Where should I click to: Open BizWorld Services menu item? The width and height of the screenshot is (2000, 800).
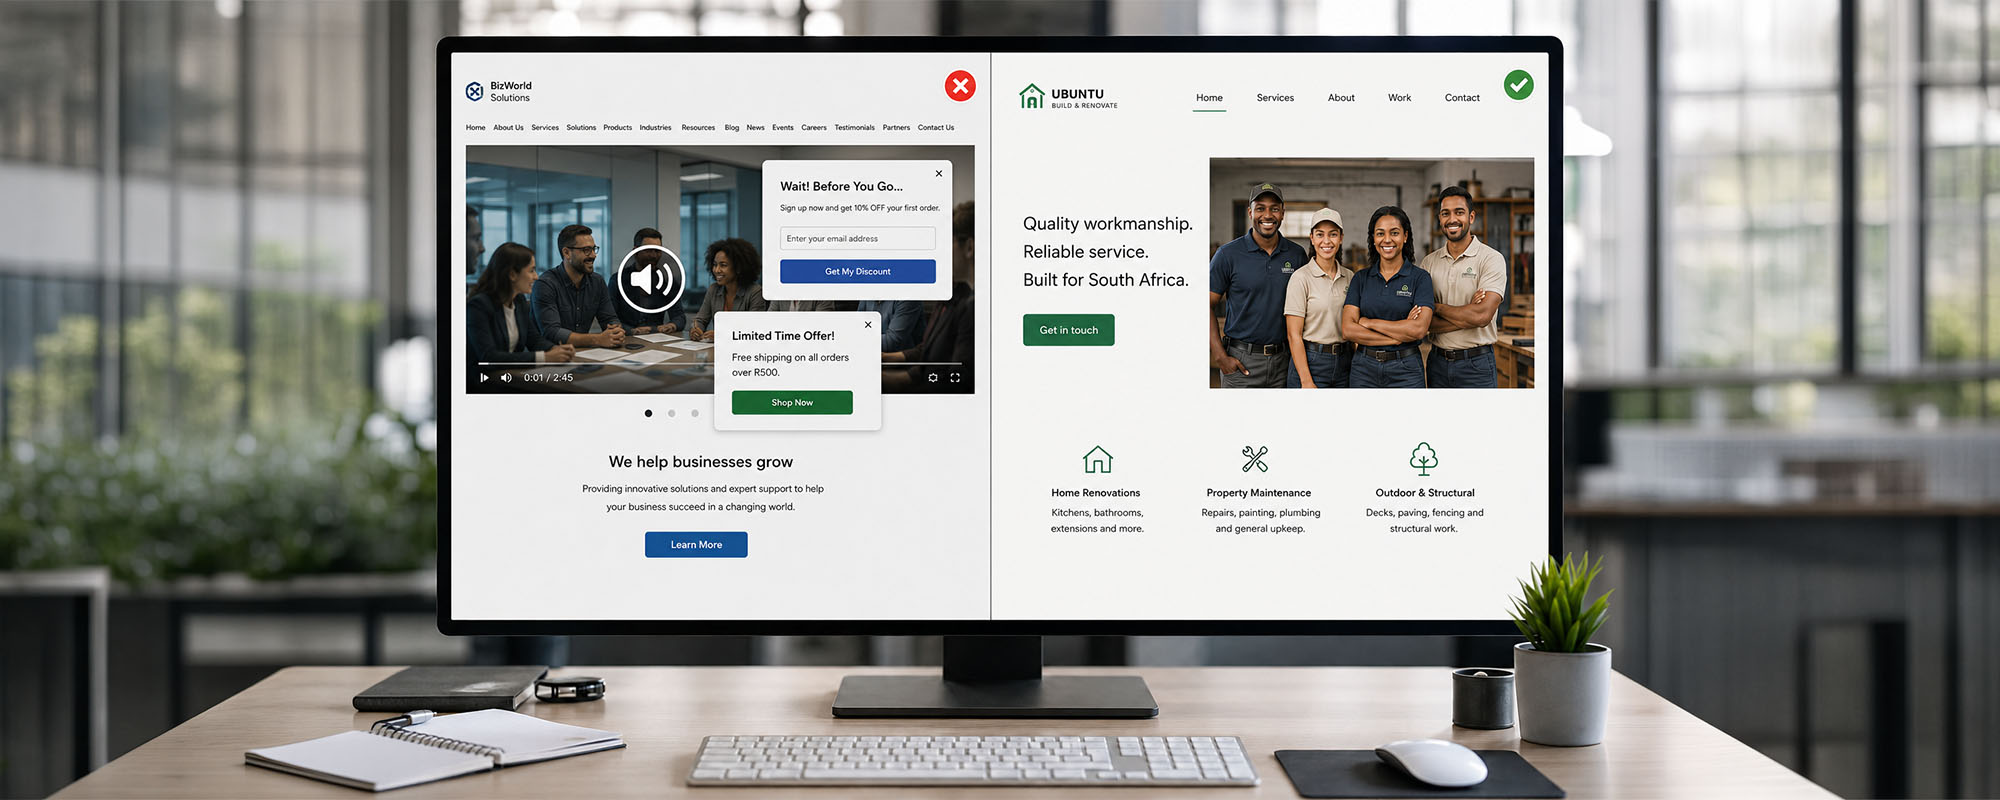(x=545, y=128)
